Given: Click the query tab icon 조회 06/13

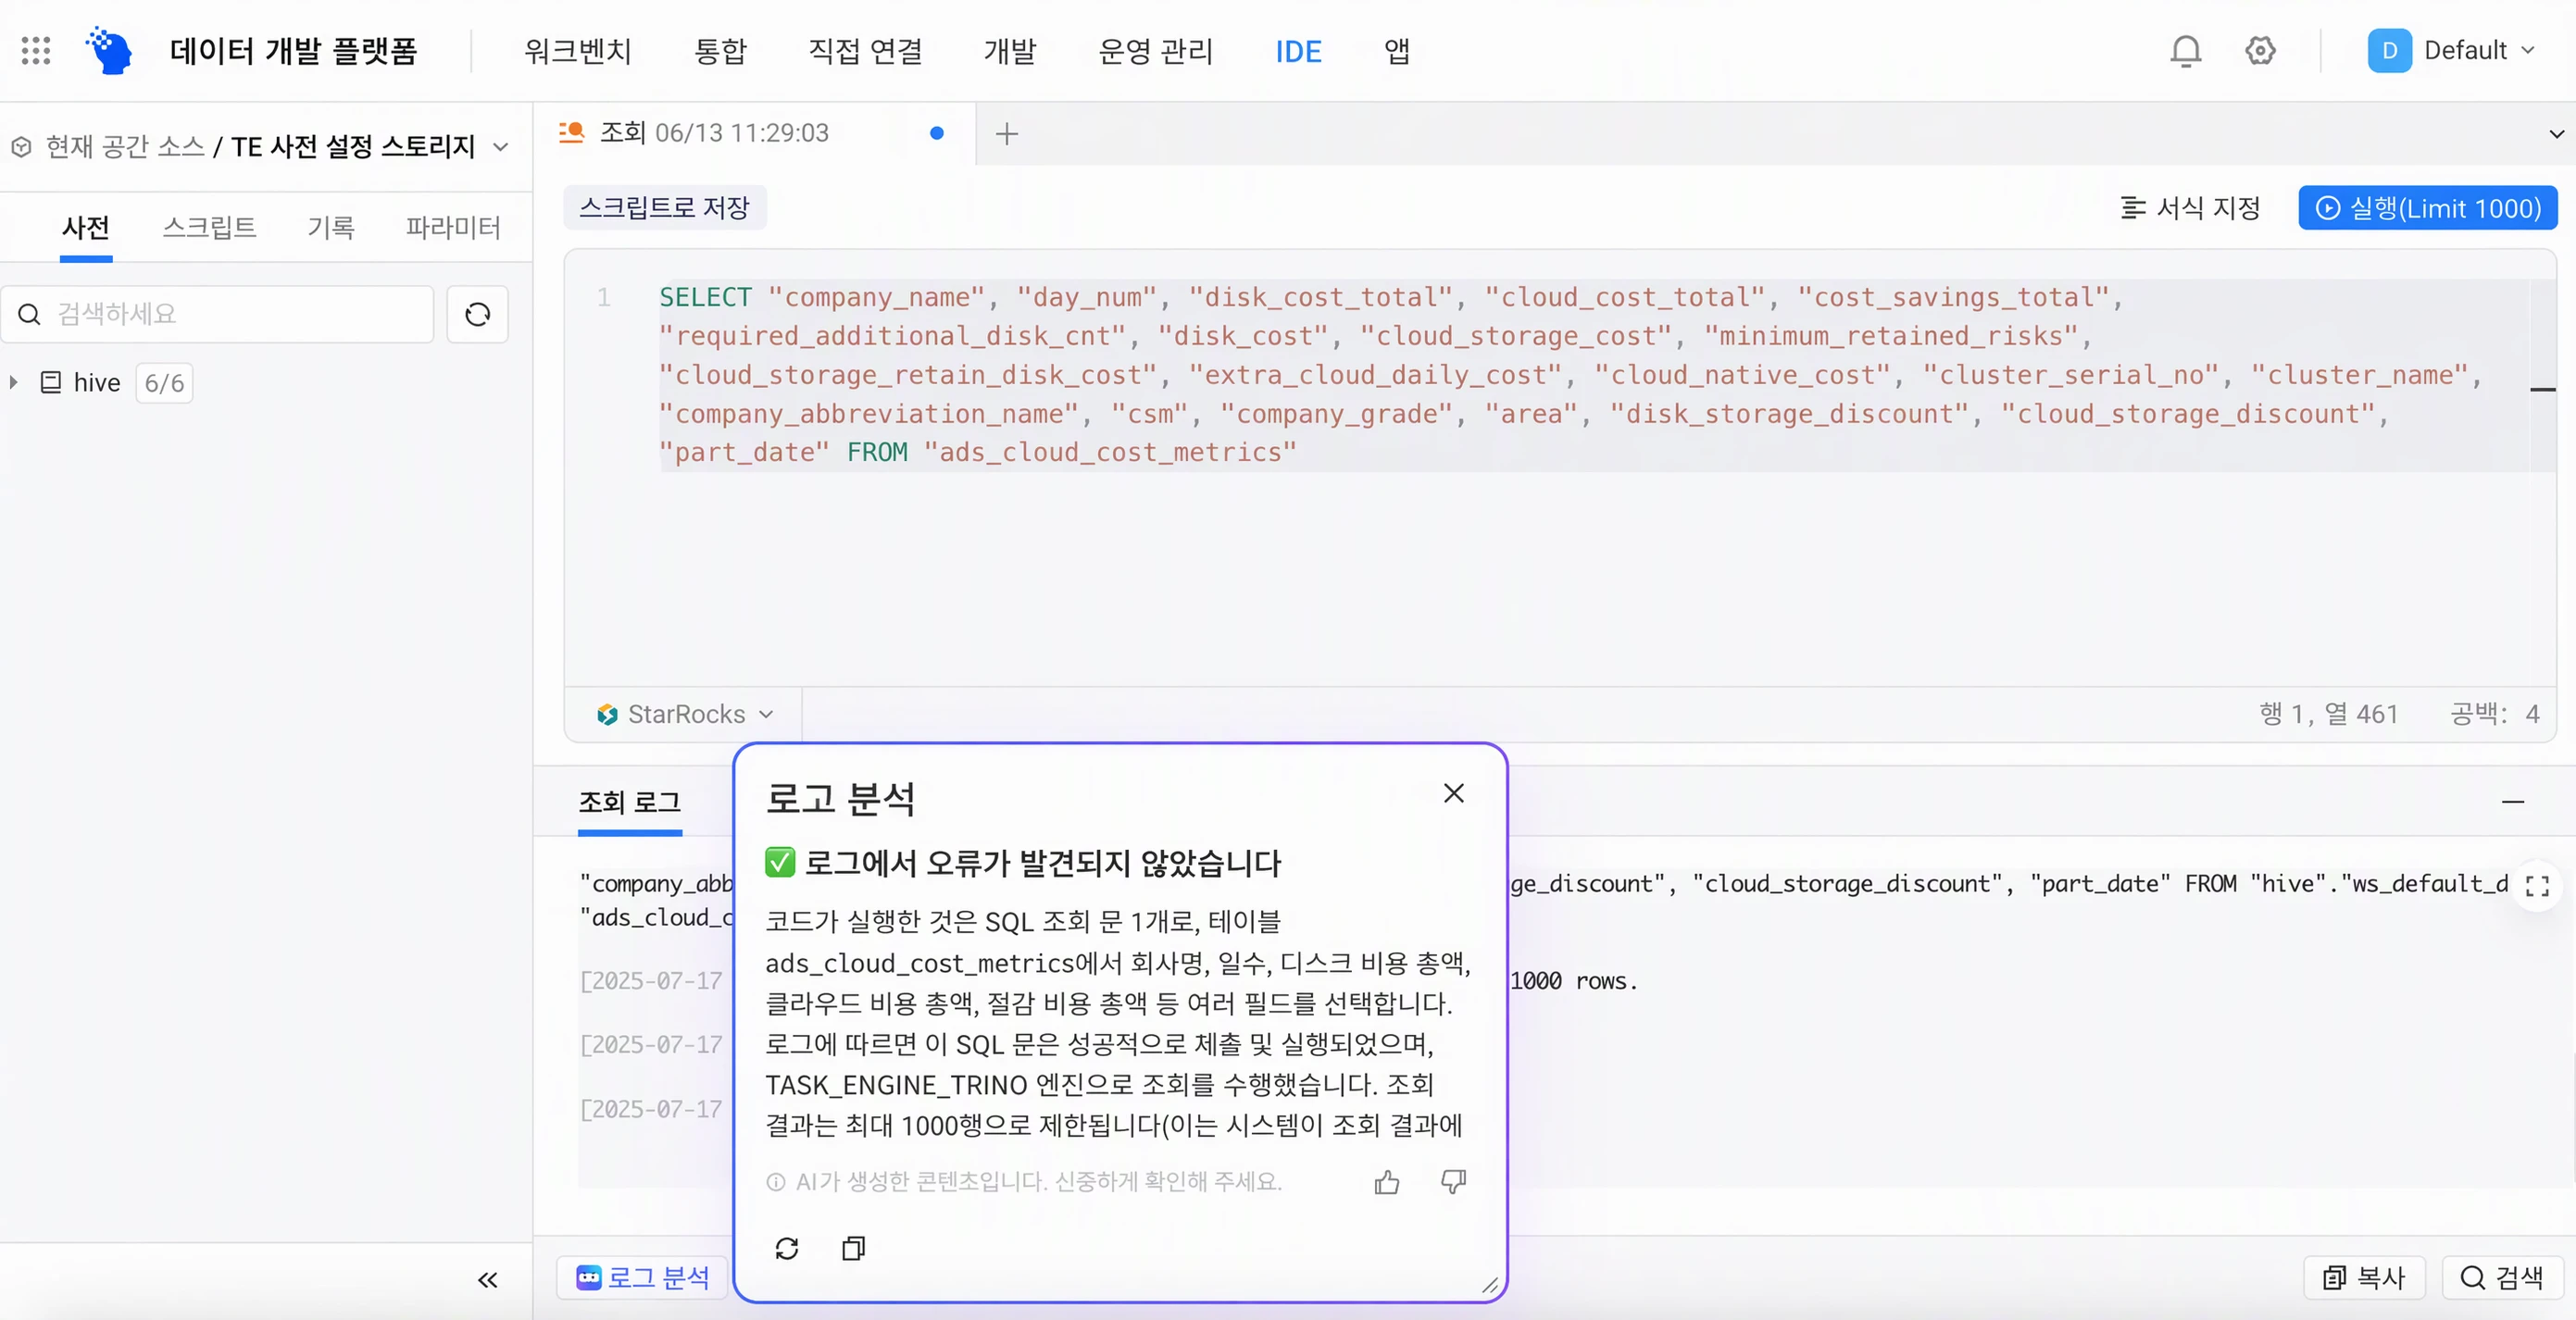Looking at the screenshot, I should pos(571,133).
